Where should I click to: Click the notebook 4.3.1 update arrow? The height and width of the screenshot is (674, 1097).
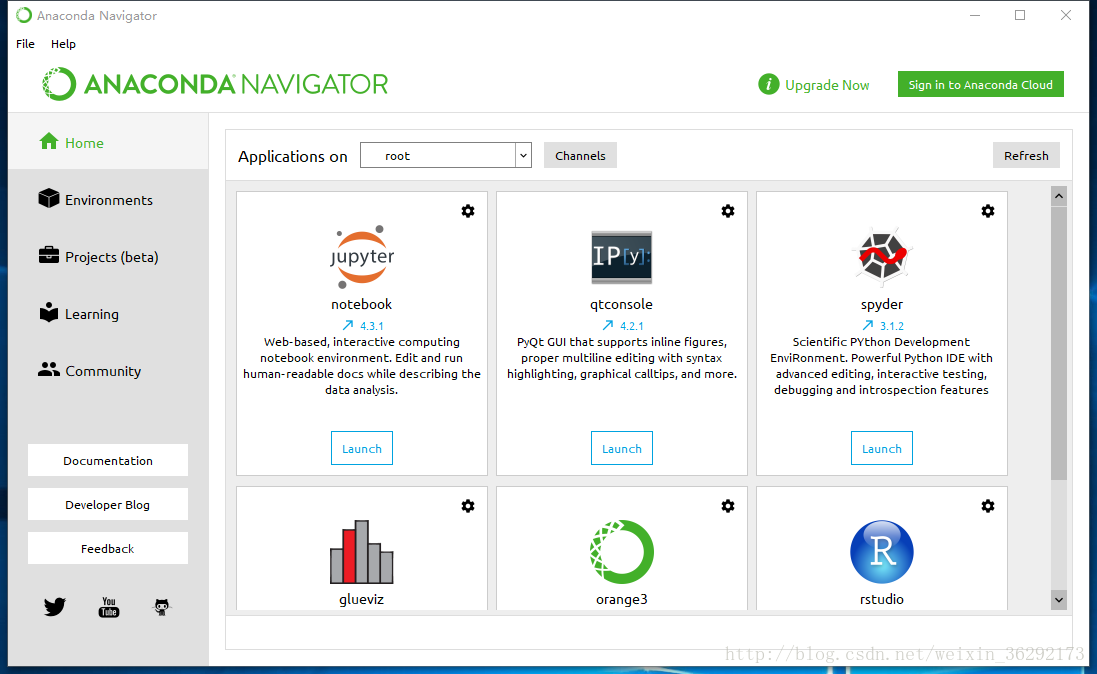pyautogui.click(x=348, y=325)
